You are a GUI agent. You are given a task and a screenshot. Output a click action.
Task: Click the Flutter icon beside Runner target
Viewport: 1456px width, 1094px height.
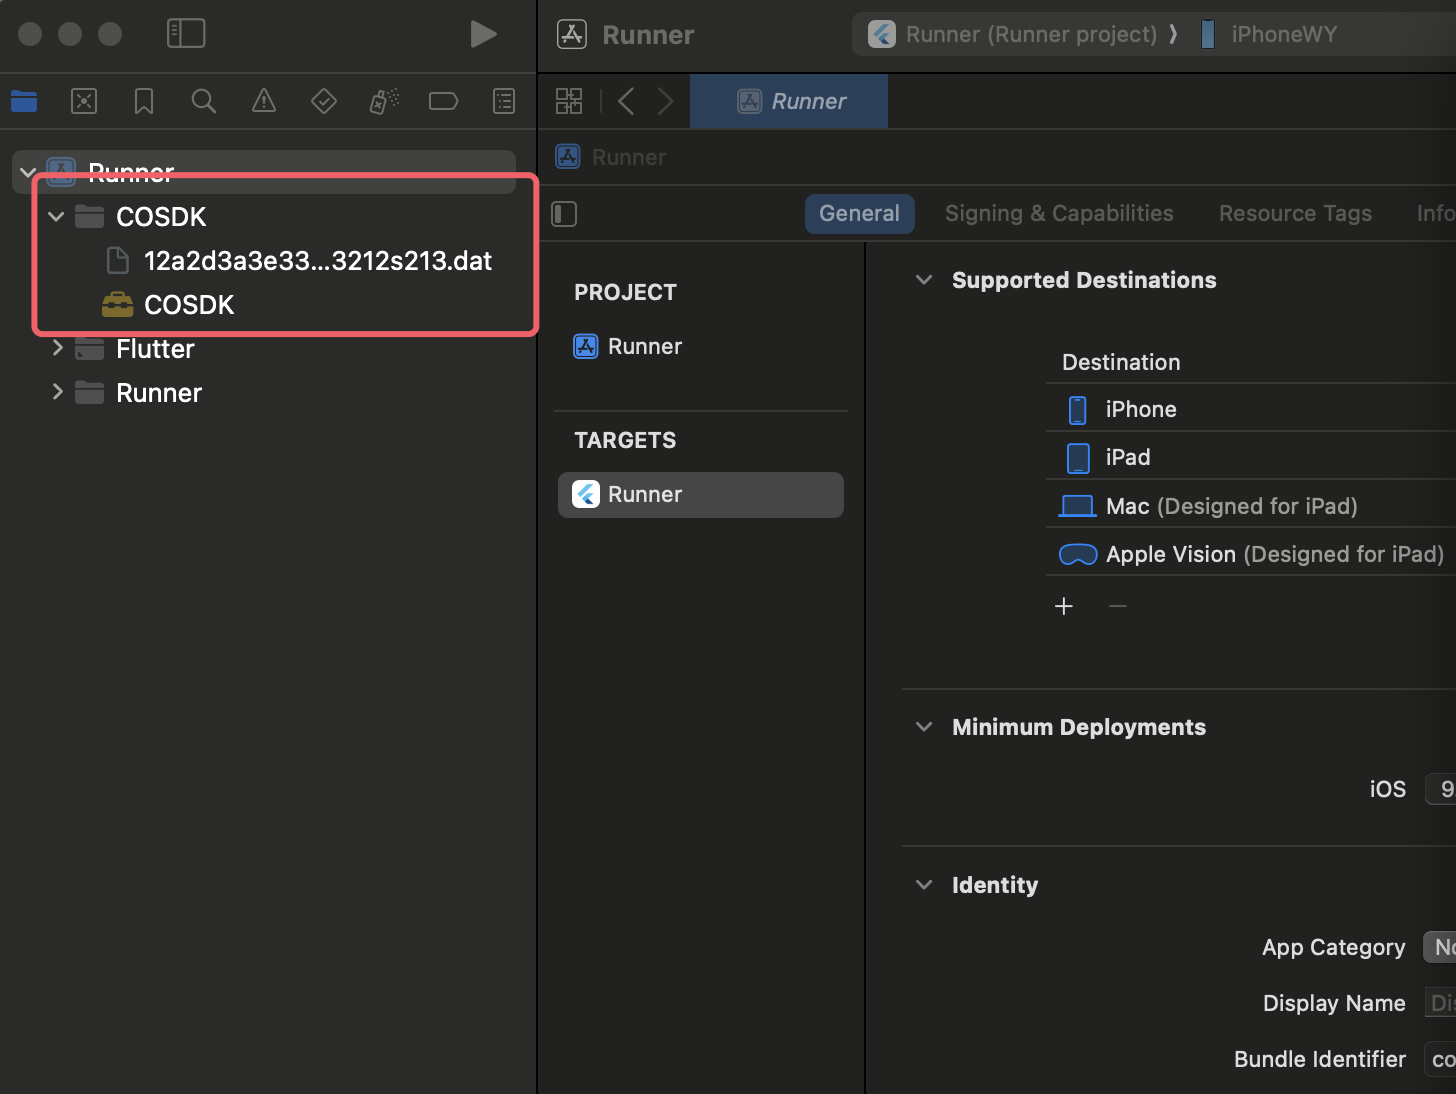click(586, 494)
